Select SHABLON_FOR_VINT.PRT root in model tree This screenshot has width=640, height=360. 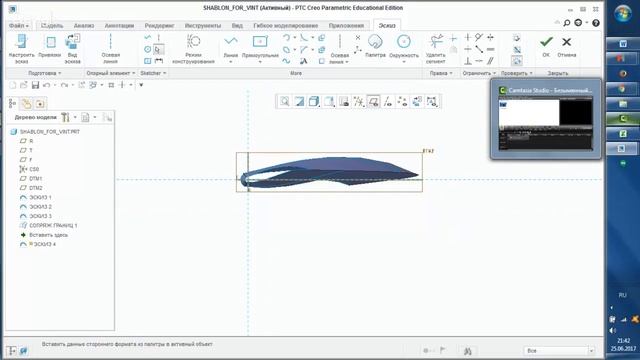click(x=45, y=131)
